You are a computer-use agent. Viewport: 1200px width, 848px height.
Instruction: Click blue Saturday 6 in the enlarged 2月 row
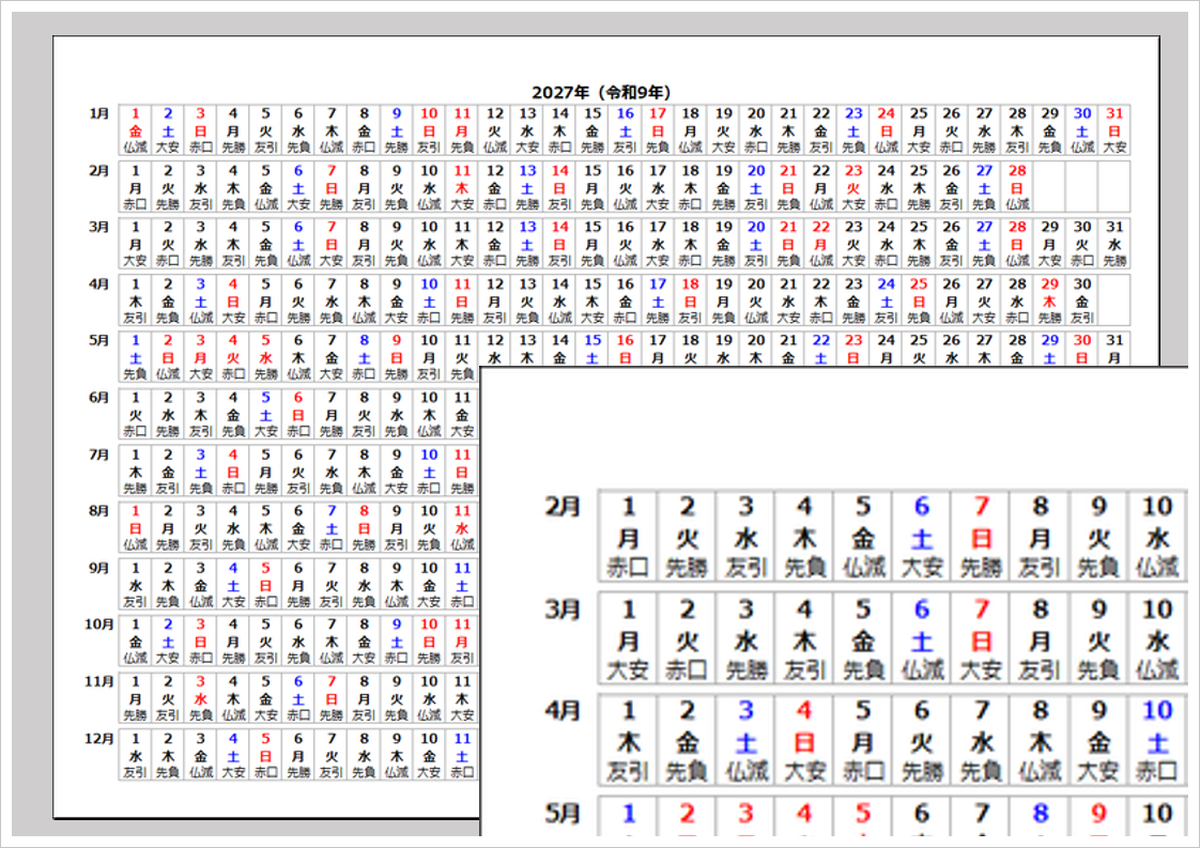[922, 537]
